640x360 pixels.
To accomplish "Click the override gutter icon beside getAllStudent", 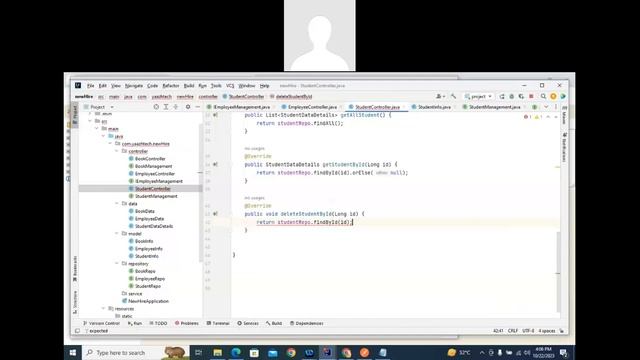I will [216, 115].
